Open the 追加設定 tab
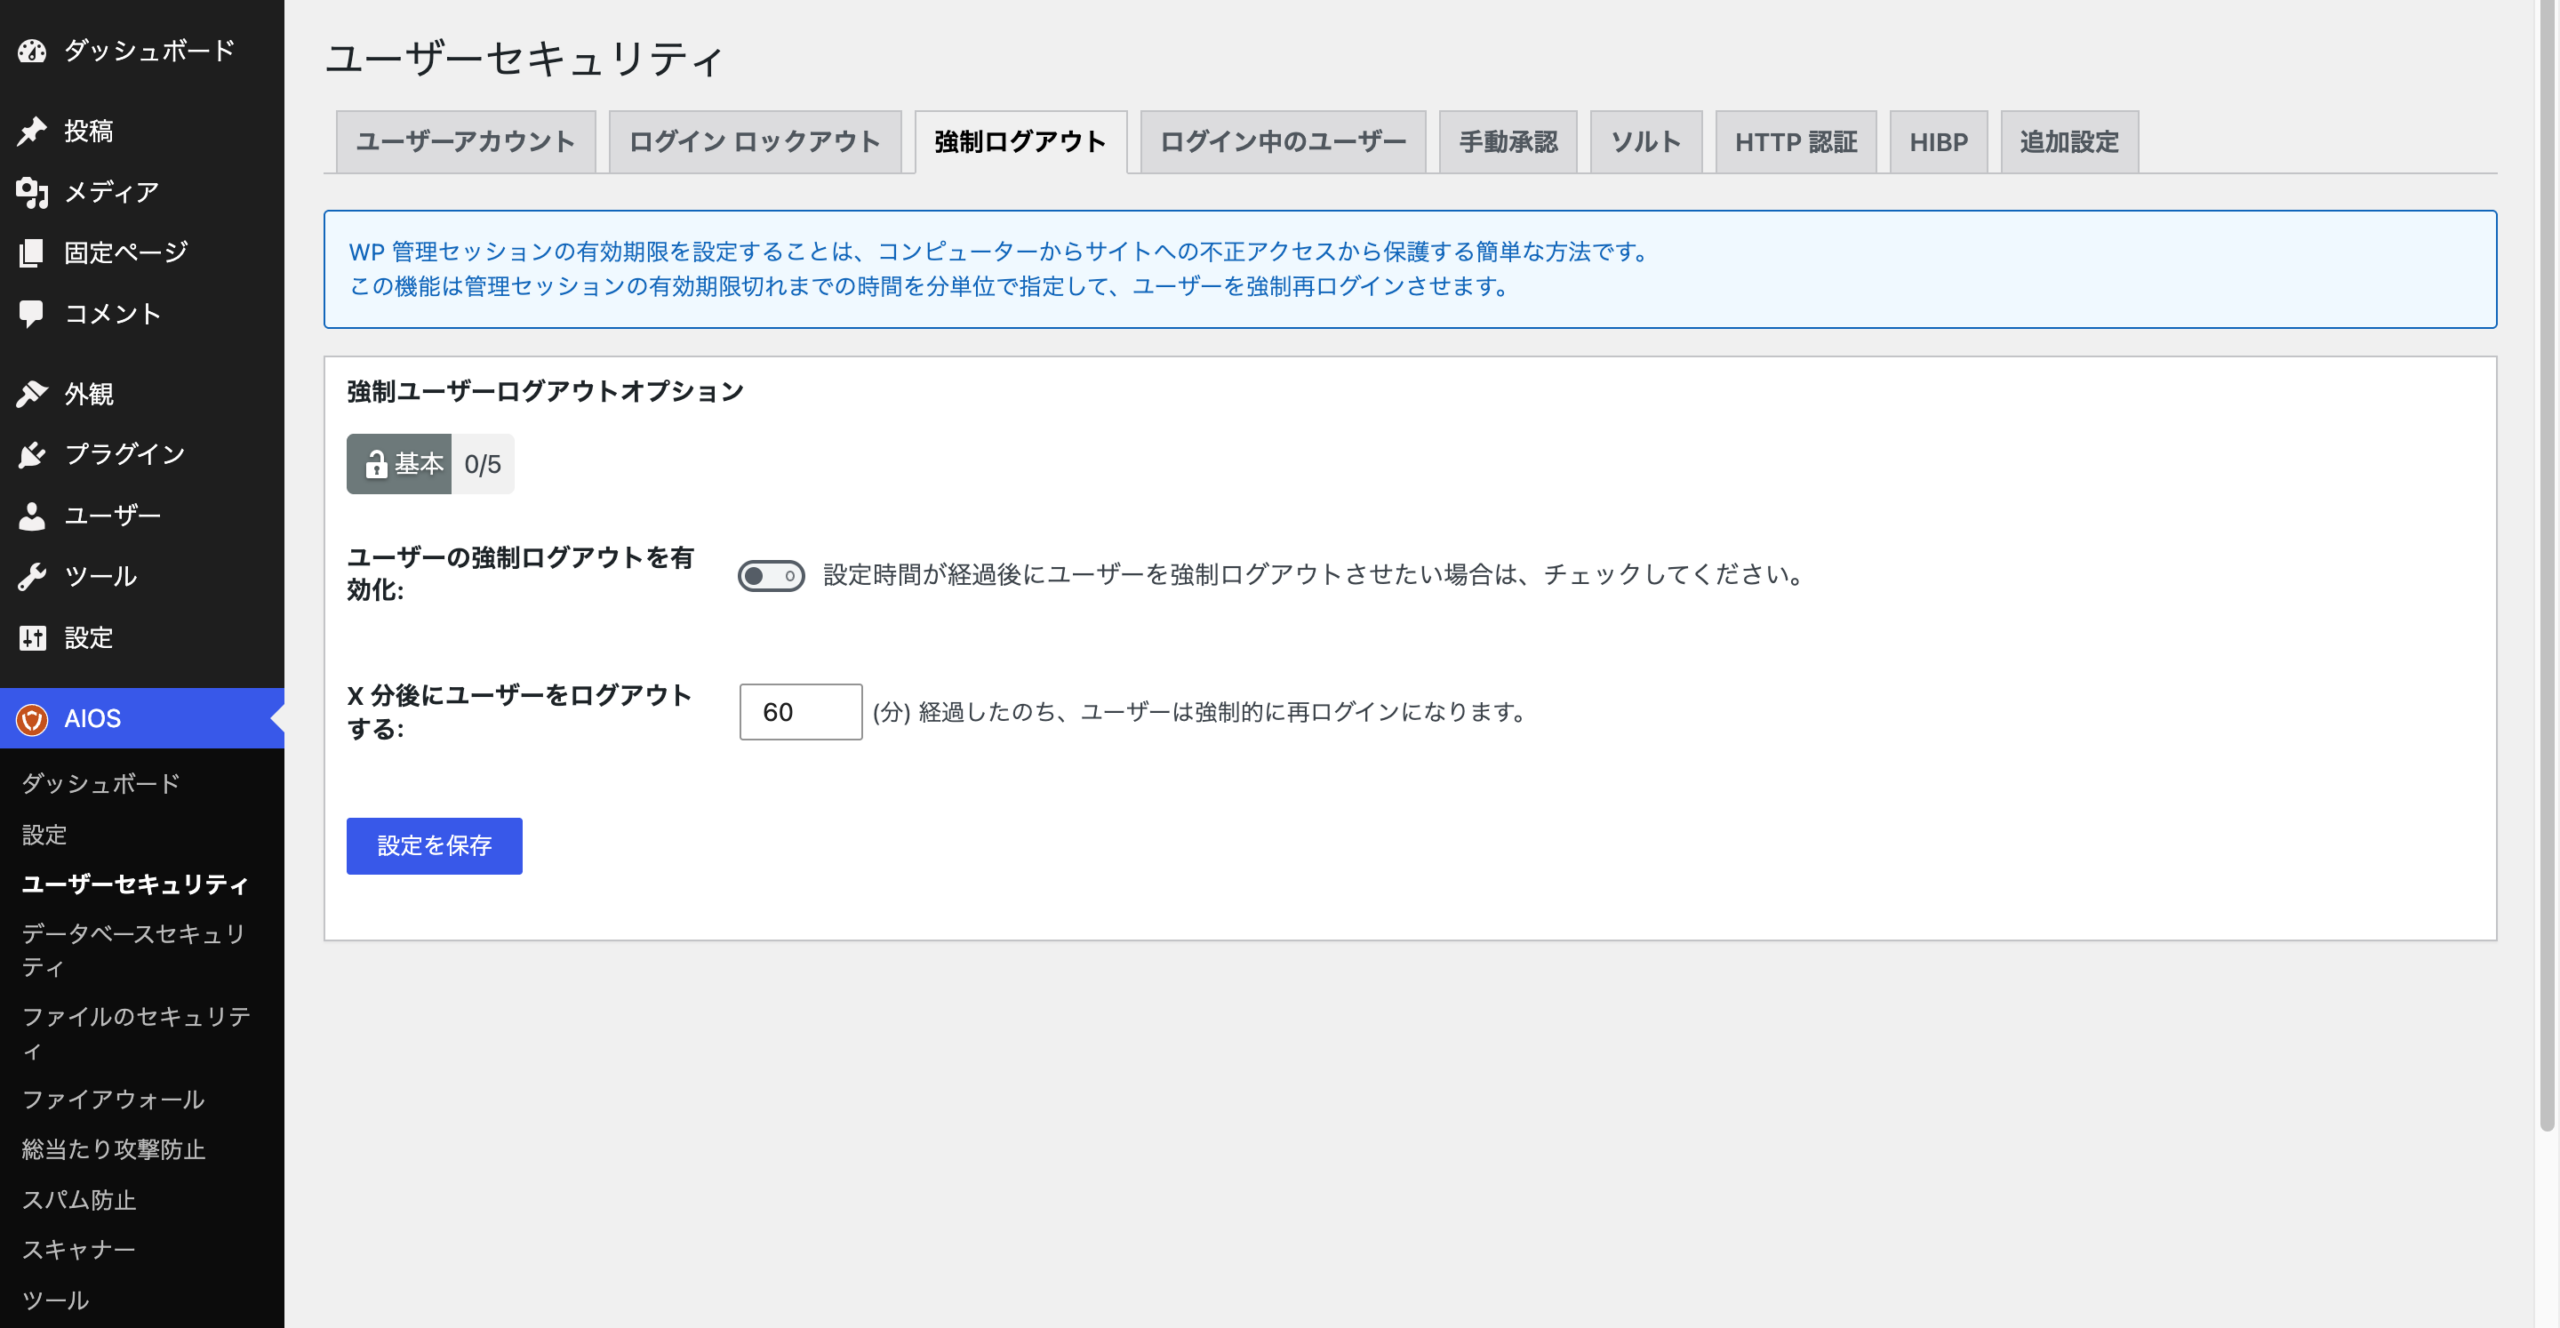The image size is (2560, 1328). [2070, 142]
